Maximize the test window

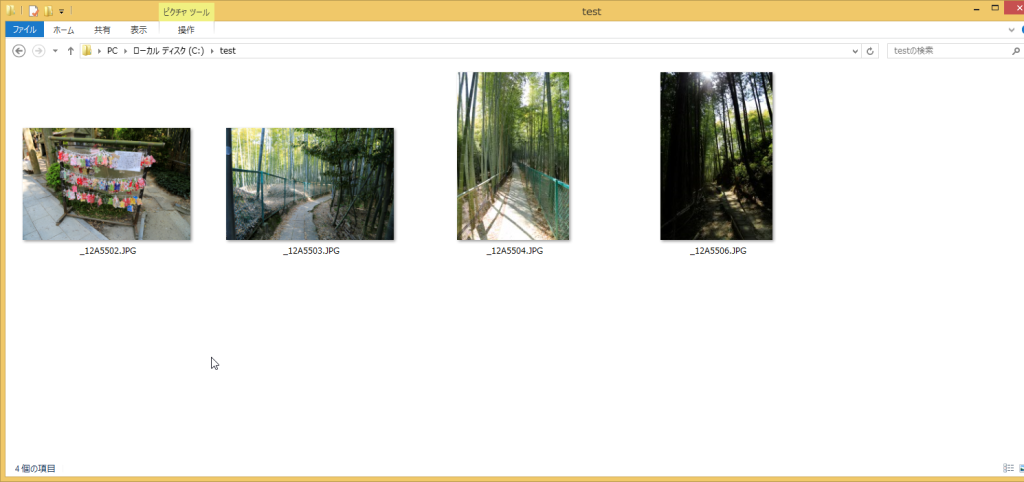click(995, 8)
